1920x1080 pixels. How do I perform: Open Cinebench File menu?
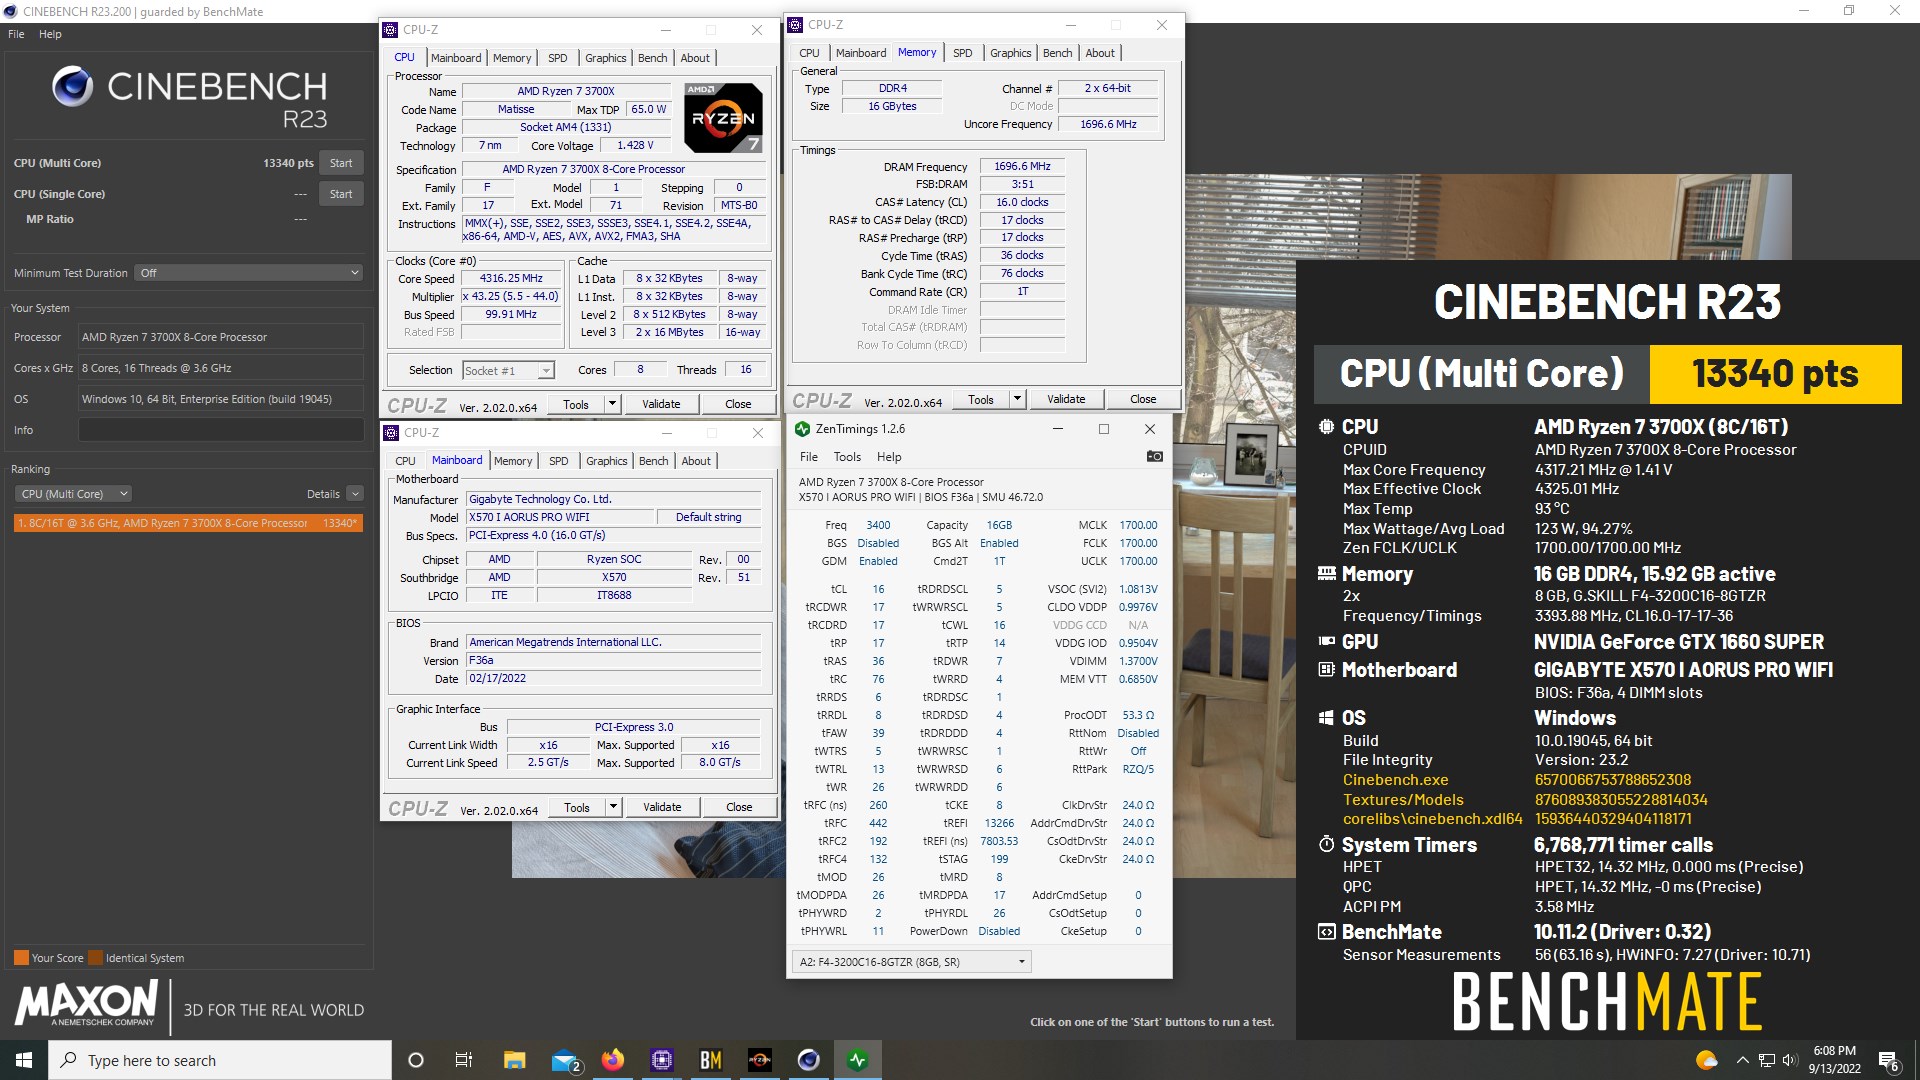pyautogui.click(x=16, y=34)
